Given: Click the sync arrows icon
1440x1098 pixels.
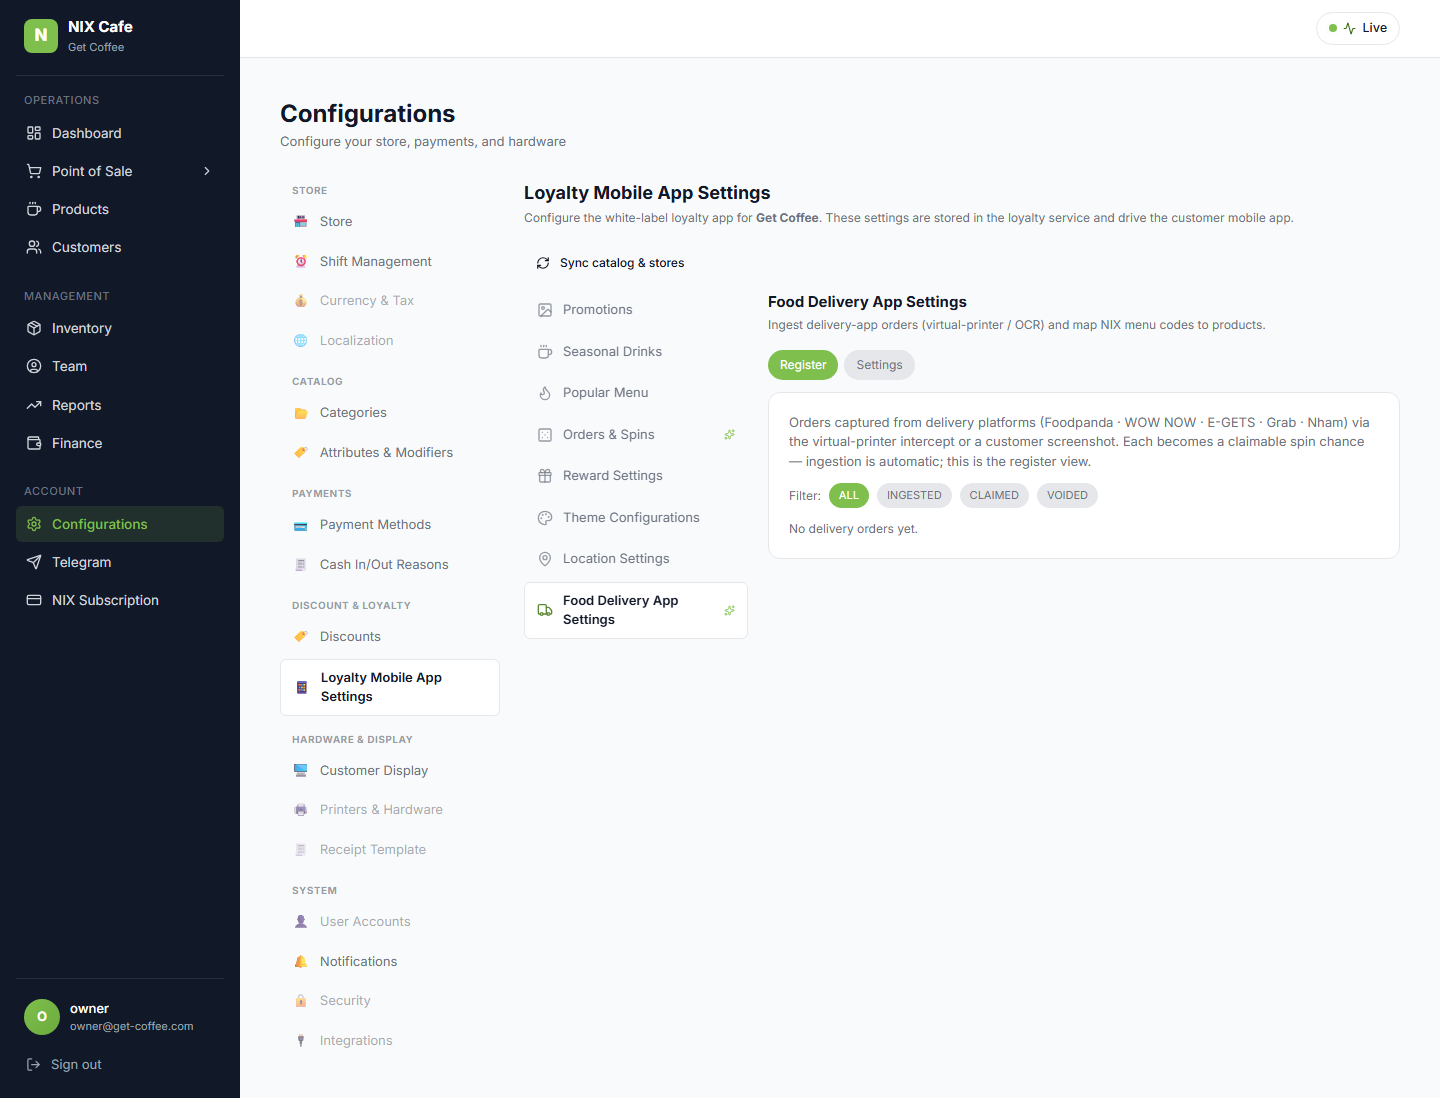Looking at the screenshot, I should click(543, 263).
